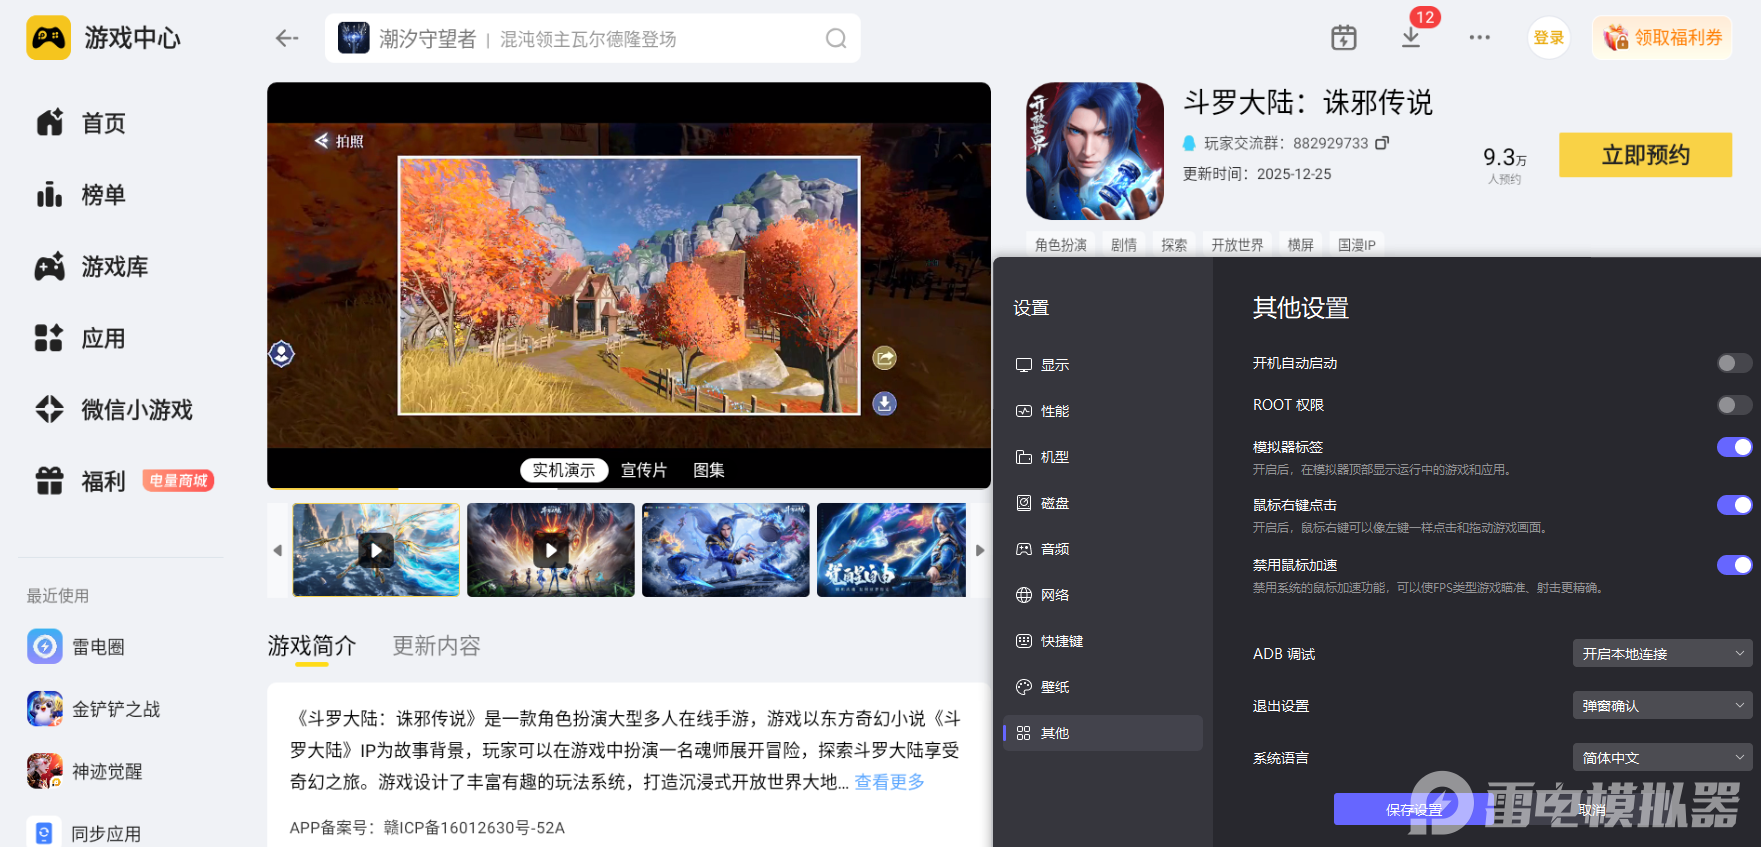Switch to 宣传片 media tab
The width and height of the screenshot is (1761, 847).
(x=644, y=470)
